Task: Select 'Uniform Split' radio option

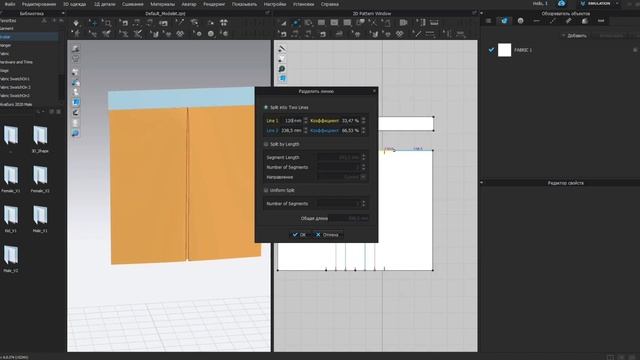Action: pyautogui.click(x=266, y=190)
